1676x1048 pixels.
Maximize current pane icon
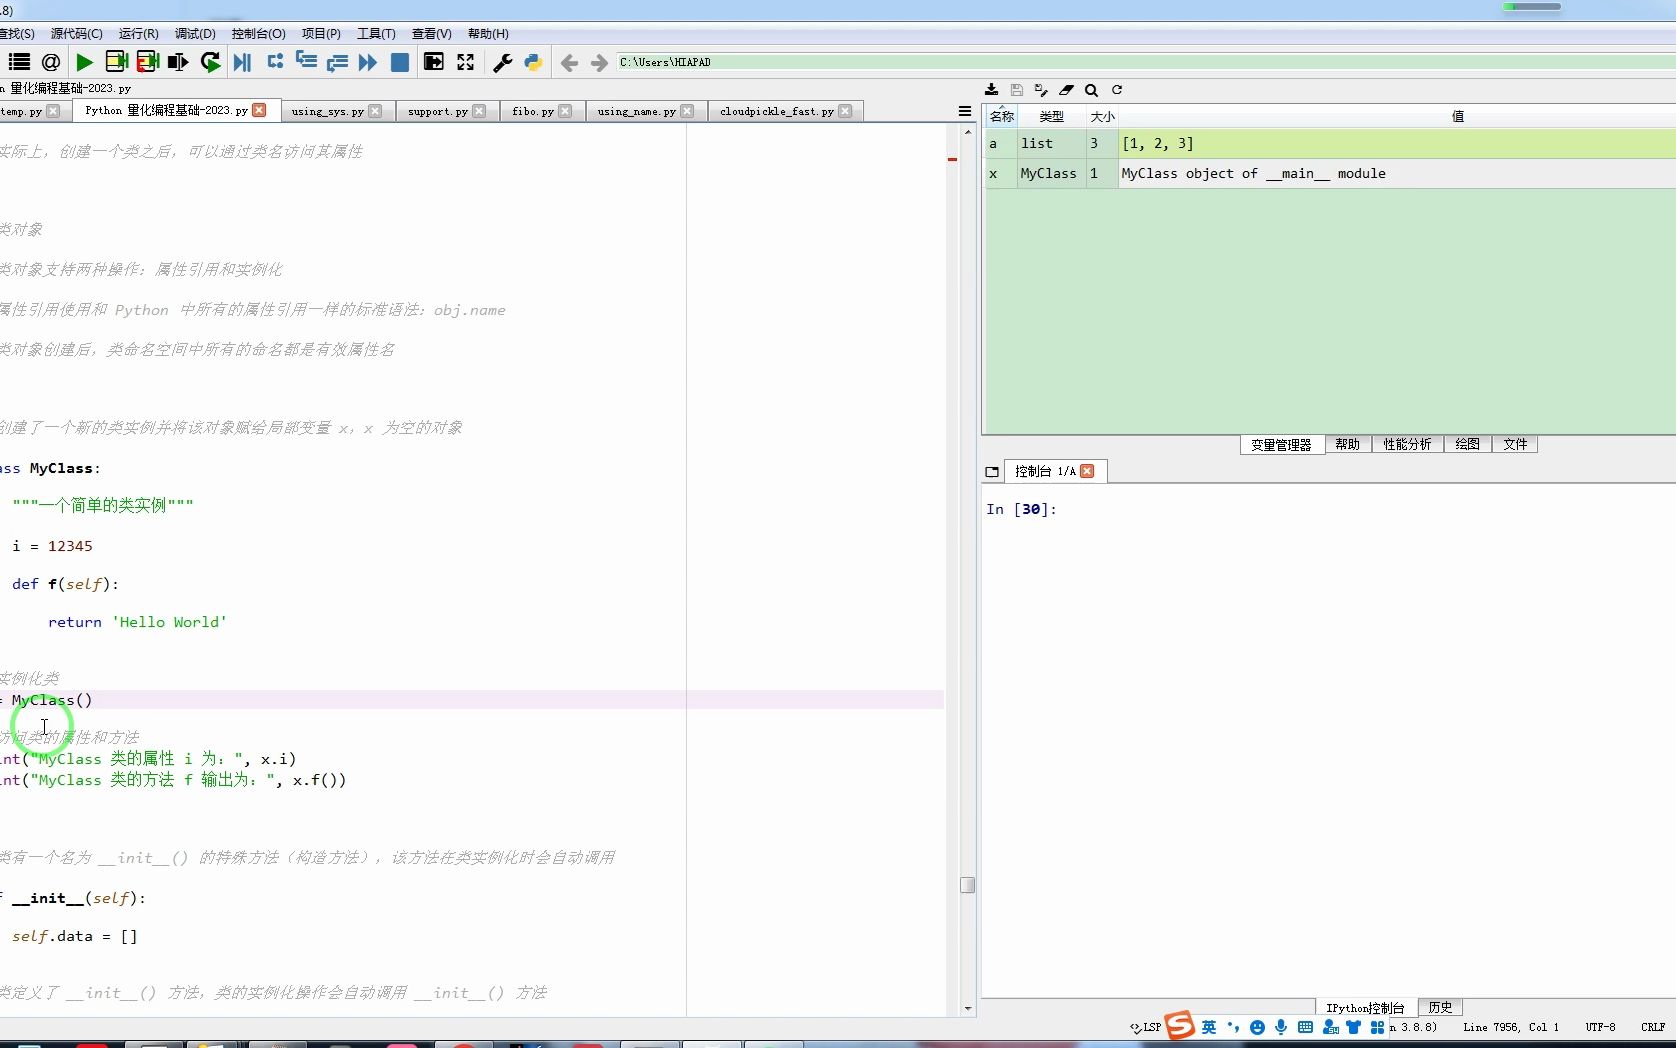point(434,62)
